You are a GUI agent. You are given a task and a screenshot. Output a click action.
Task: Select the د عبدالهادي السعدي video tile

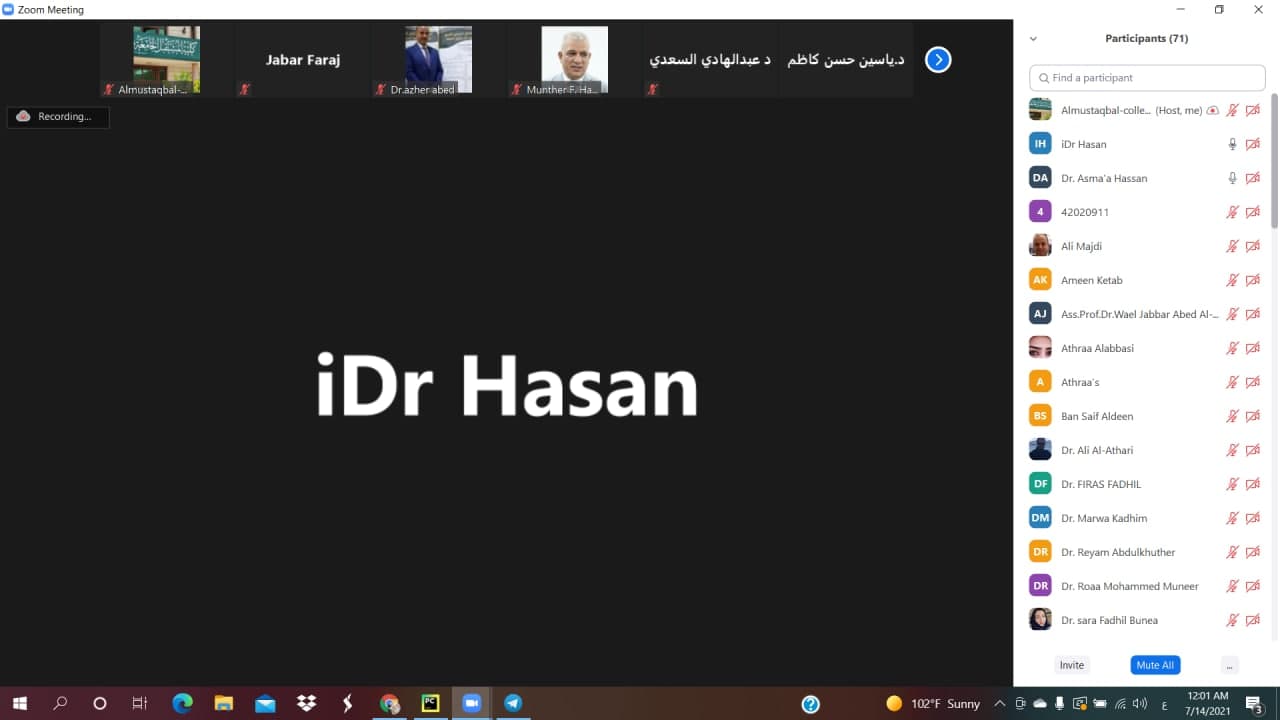coord(710,60)
